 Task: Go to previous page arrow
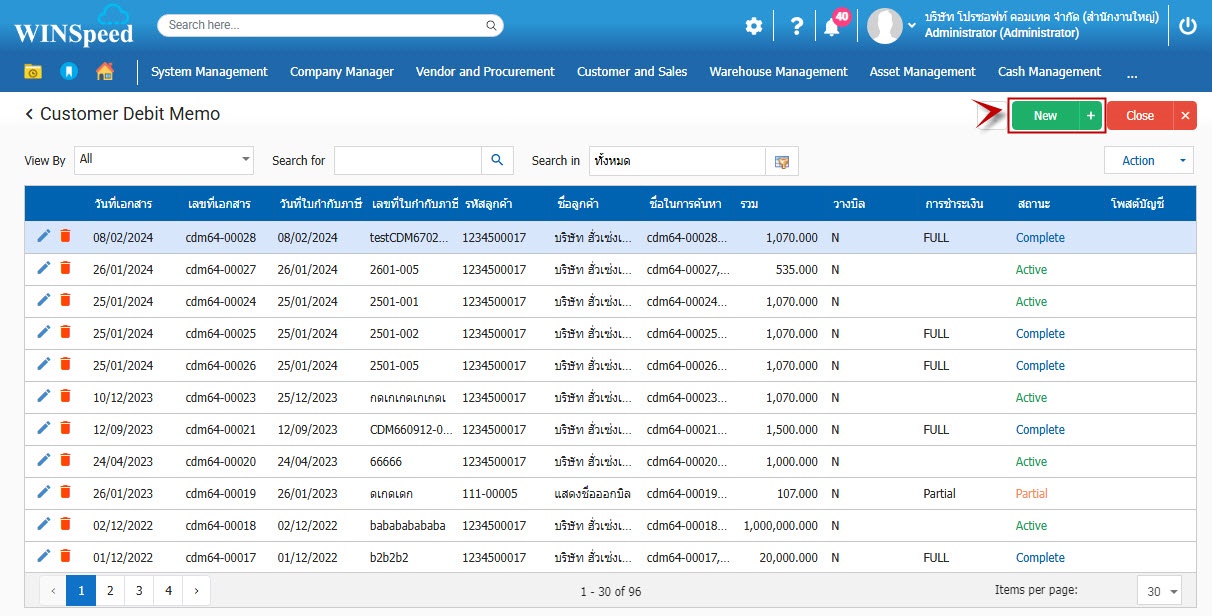(x=53, y=591)
